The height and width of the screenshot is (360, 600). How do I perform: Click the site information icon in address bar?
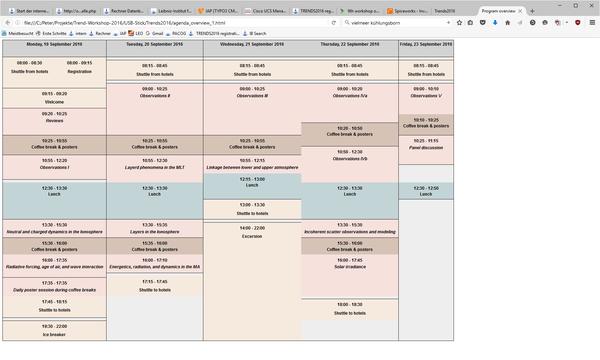pyautogui.click(x=18, y=23)
